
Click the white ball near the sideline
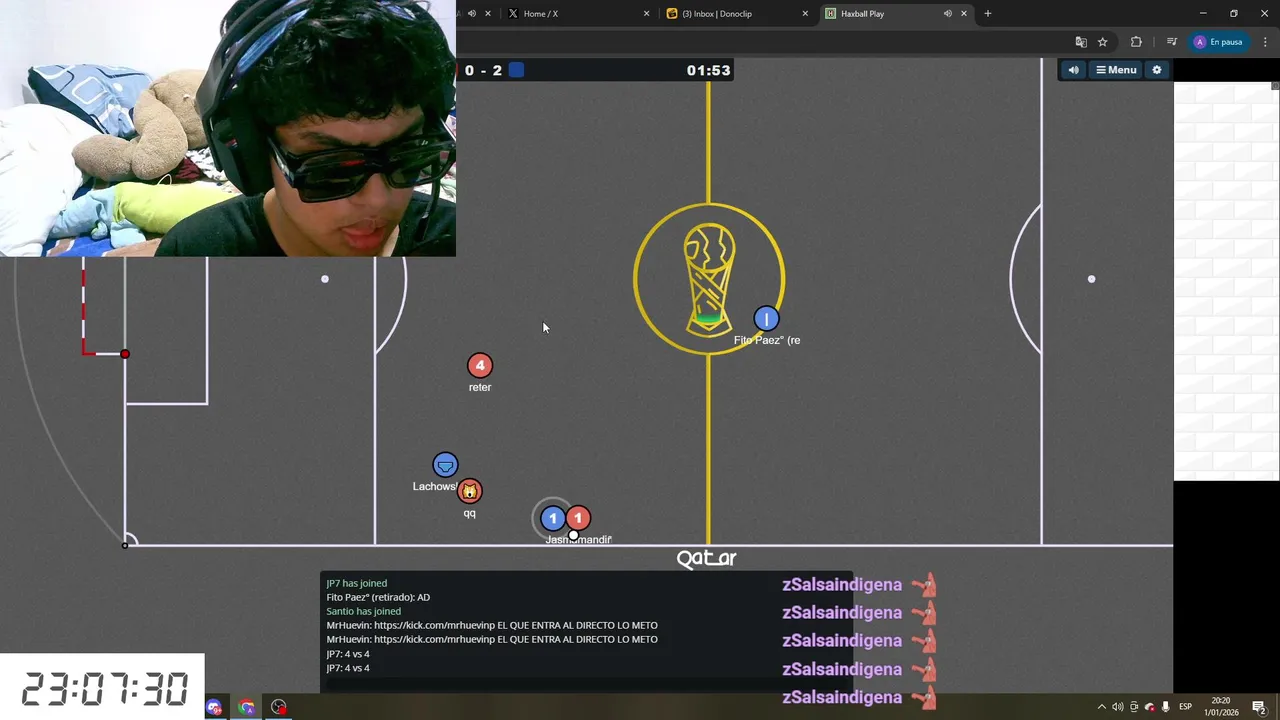(x=573, y=536)
